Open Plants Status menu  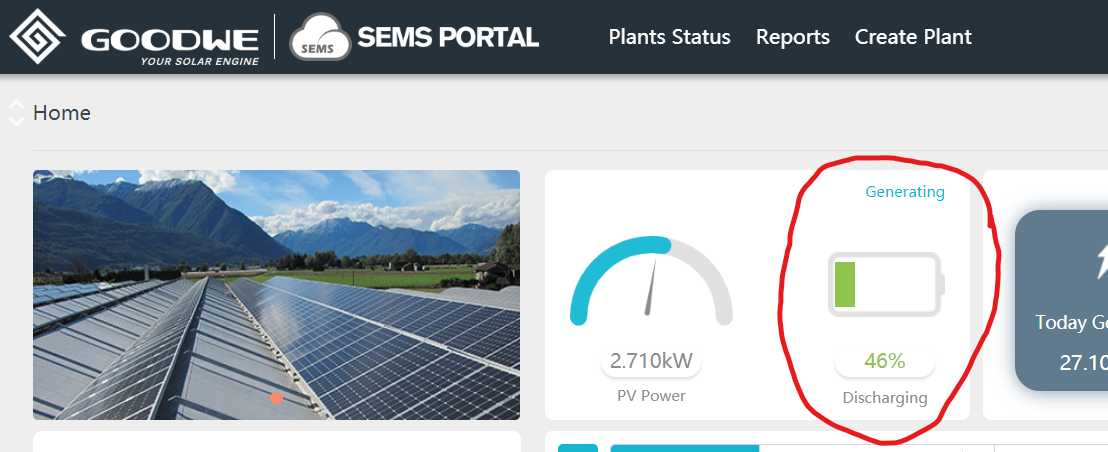coord(669,37)
